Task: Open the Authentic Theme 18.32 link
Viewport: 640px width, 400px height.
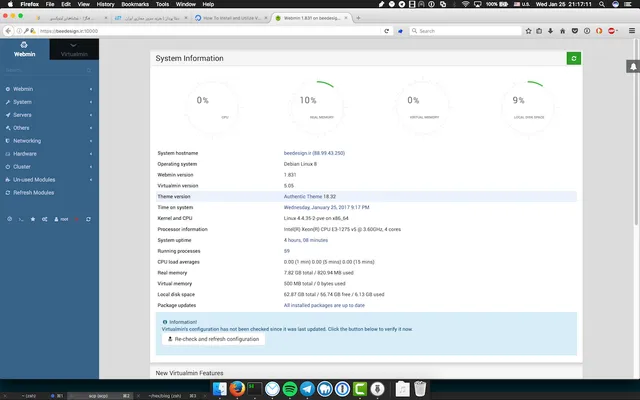Action: (310, 196)
